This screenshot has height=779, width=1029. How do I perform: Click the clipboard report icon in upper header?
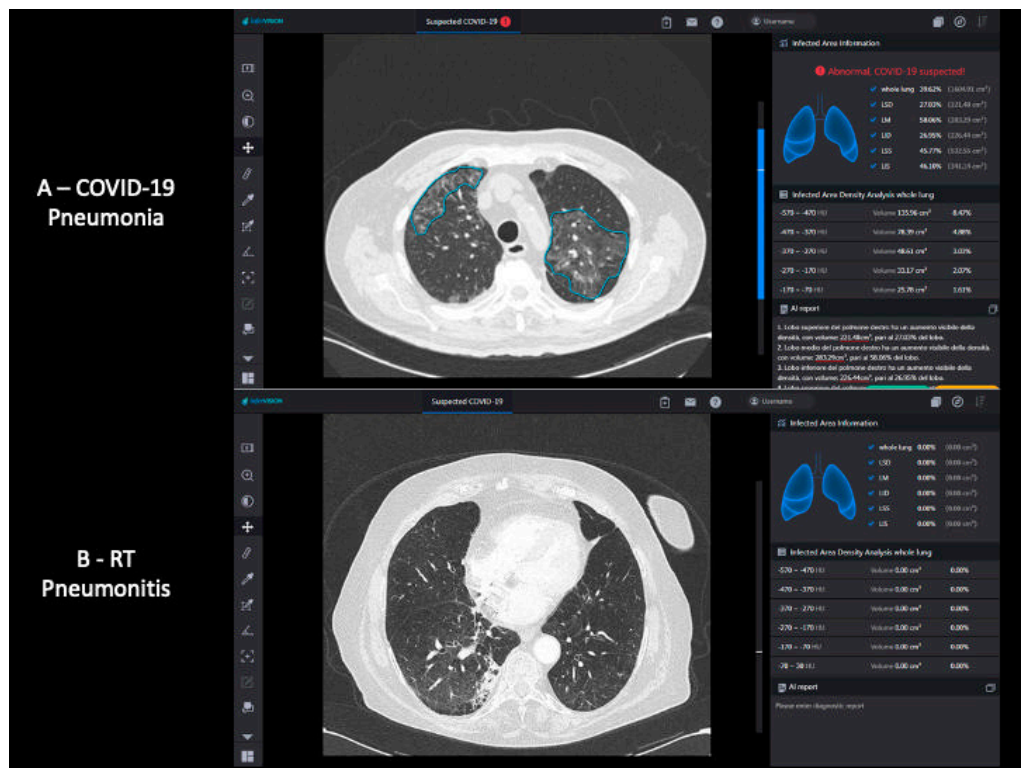tap(666, 22)
